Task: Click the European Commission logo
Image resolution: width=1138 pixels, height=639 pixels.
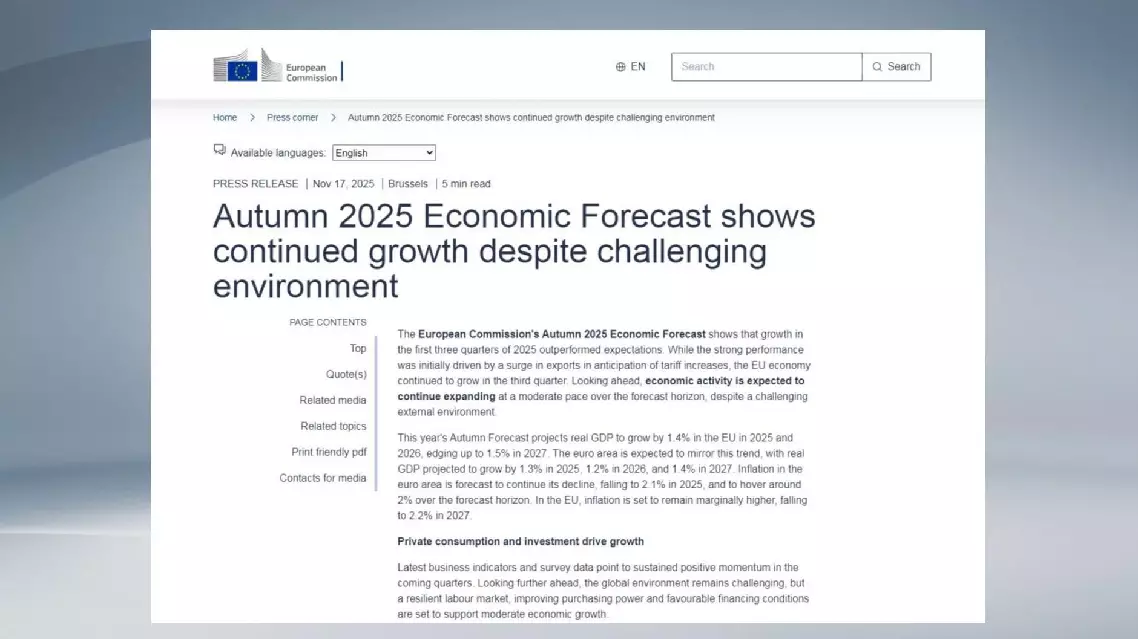Action: click(x=277, y=68)
